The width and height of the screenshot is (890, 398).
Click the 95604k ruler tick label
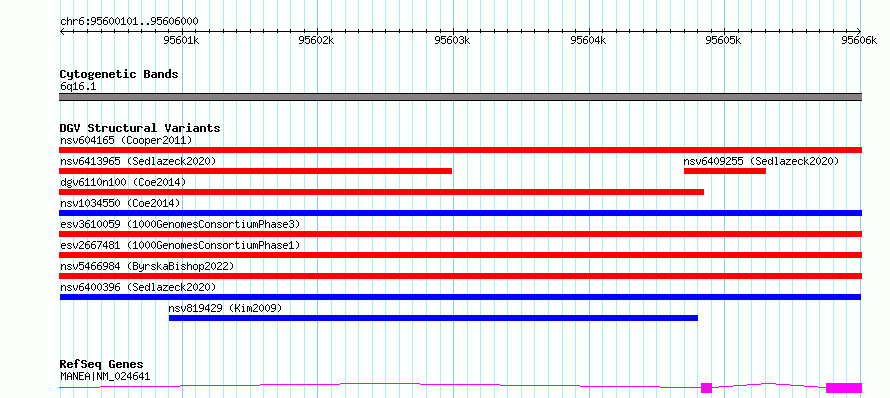589,39
